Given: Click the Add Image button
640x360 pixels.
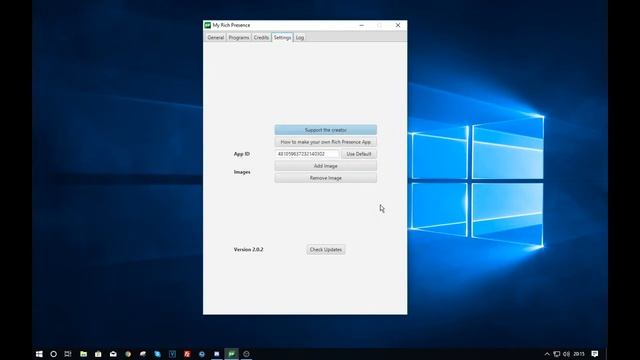Looking at the screenshot, I should (326, 166).
